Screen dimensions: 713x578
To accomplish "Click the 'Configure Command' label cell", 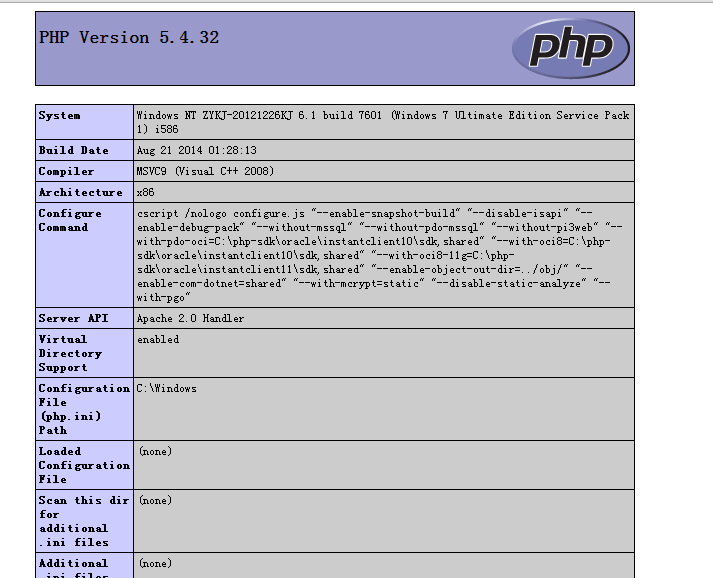I will tap(85, 255).
